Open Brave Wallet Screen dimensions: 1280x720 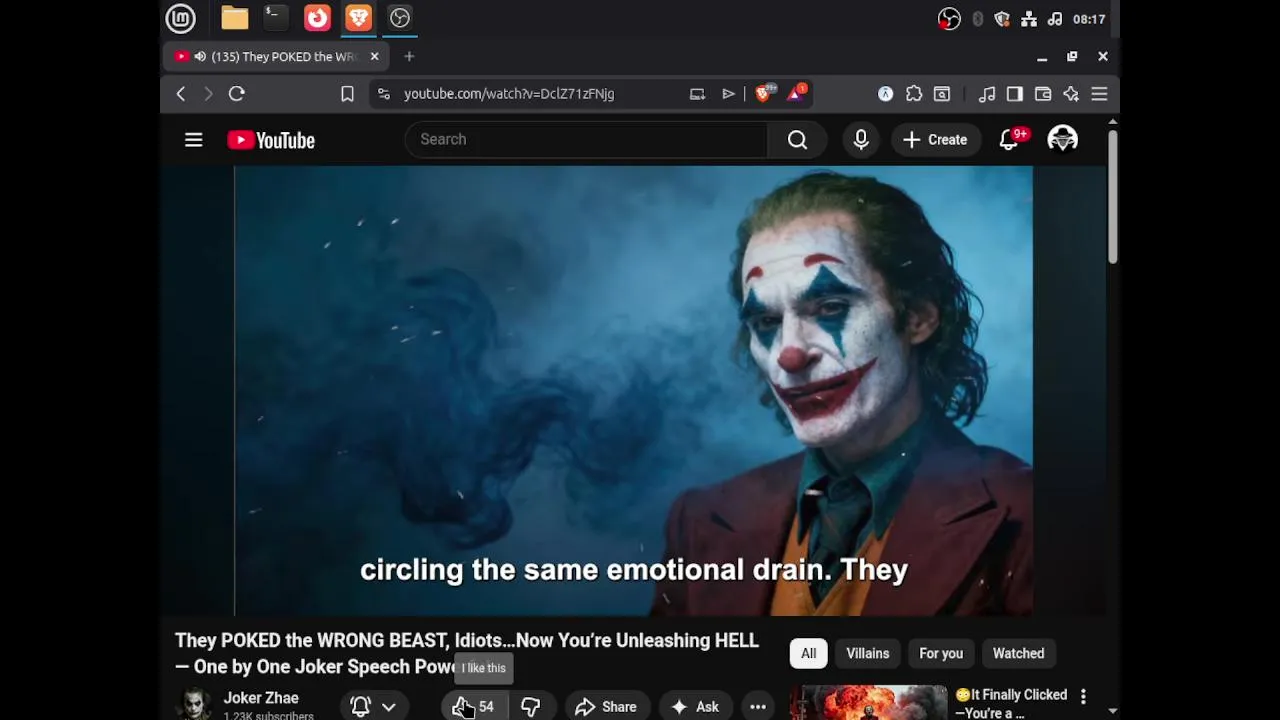pos(1043,94)
